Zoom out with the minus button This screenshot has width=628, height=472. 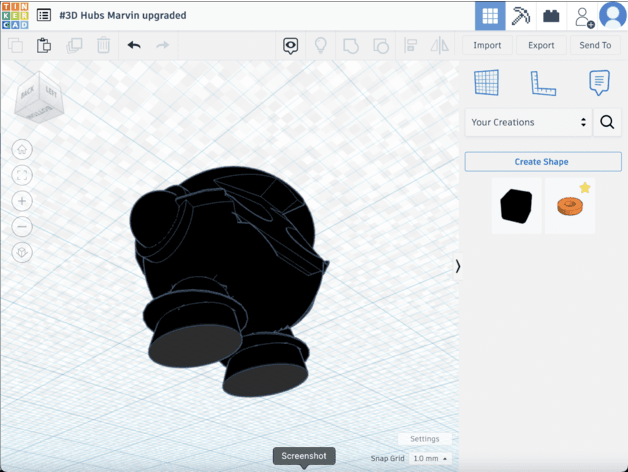(22, 227)
